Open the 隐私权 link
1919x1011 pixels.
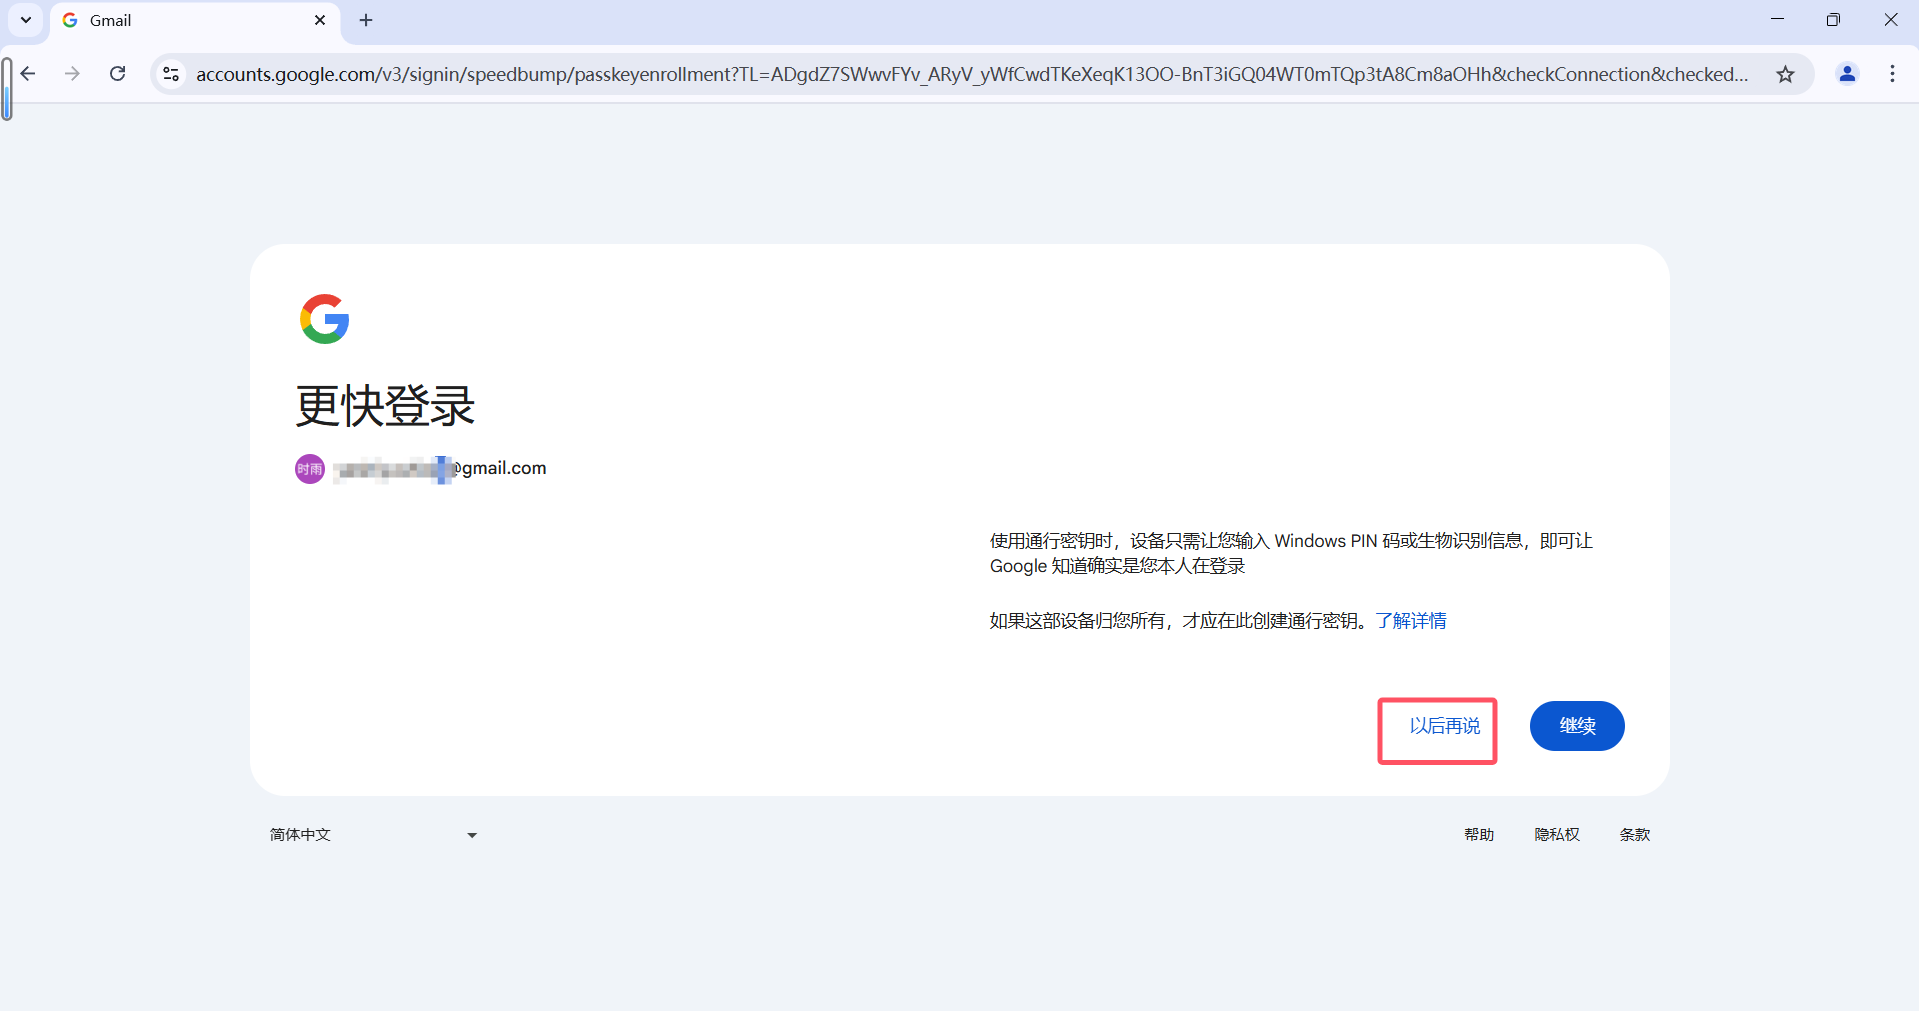[1557, 835]
